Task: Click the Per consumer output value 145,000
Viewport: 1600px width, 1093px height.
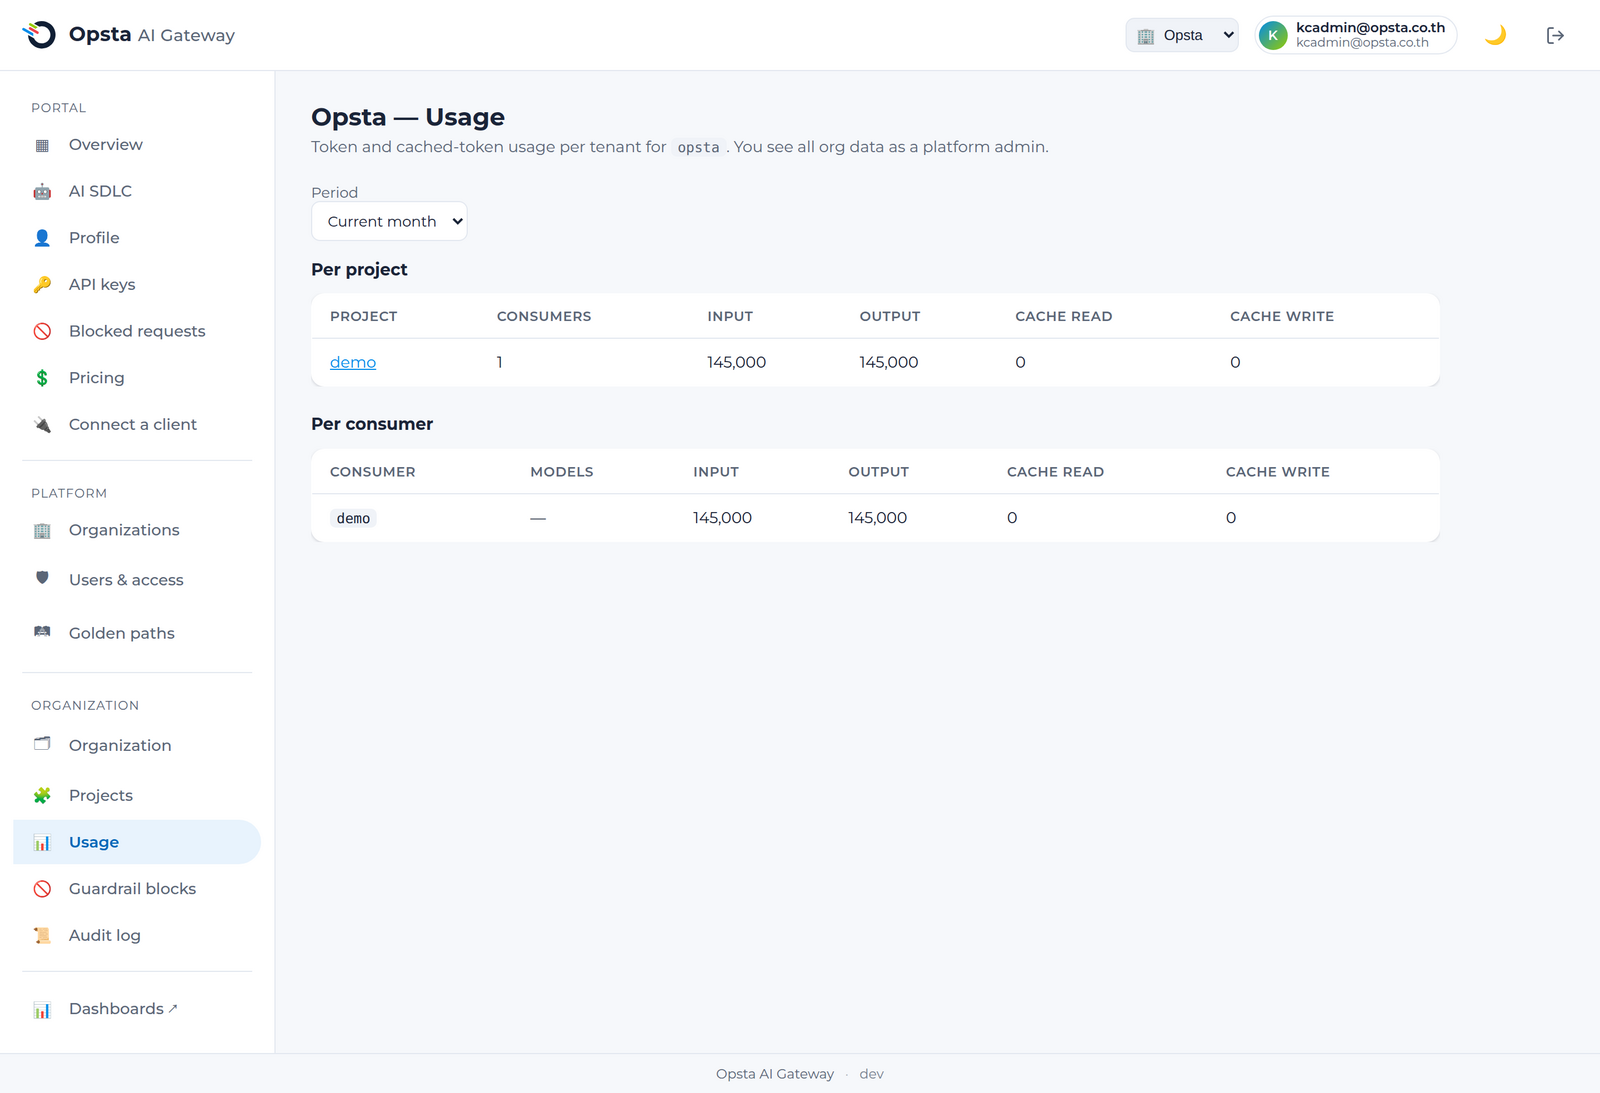Action: click(x=878, y=518)
